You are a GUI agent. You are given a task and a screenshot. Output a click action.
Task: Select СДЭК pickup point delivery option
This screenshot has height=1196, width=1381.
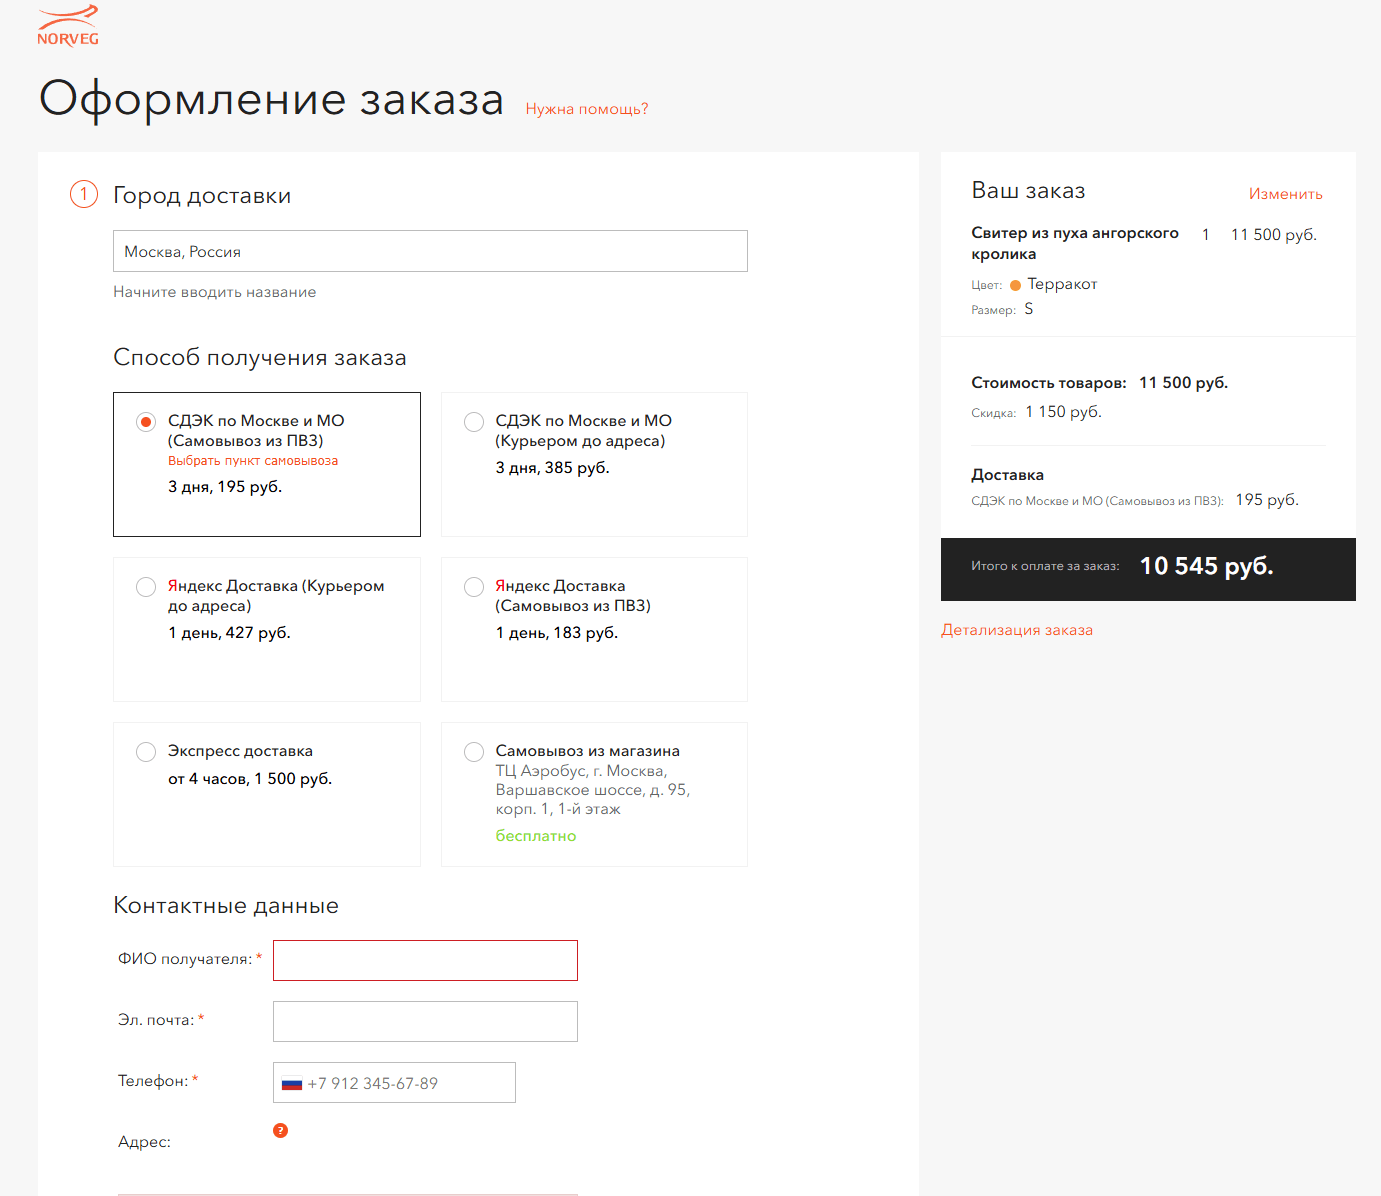[146, 422]
